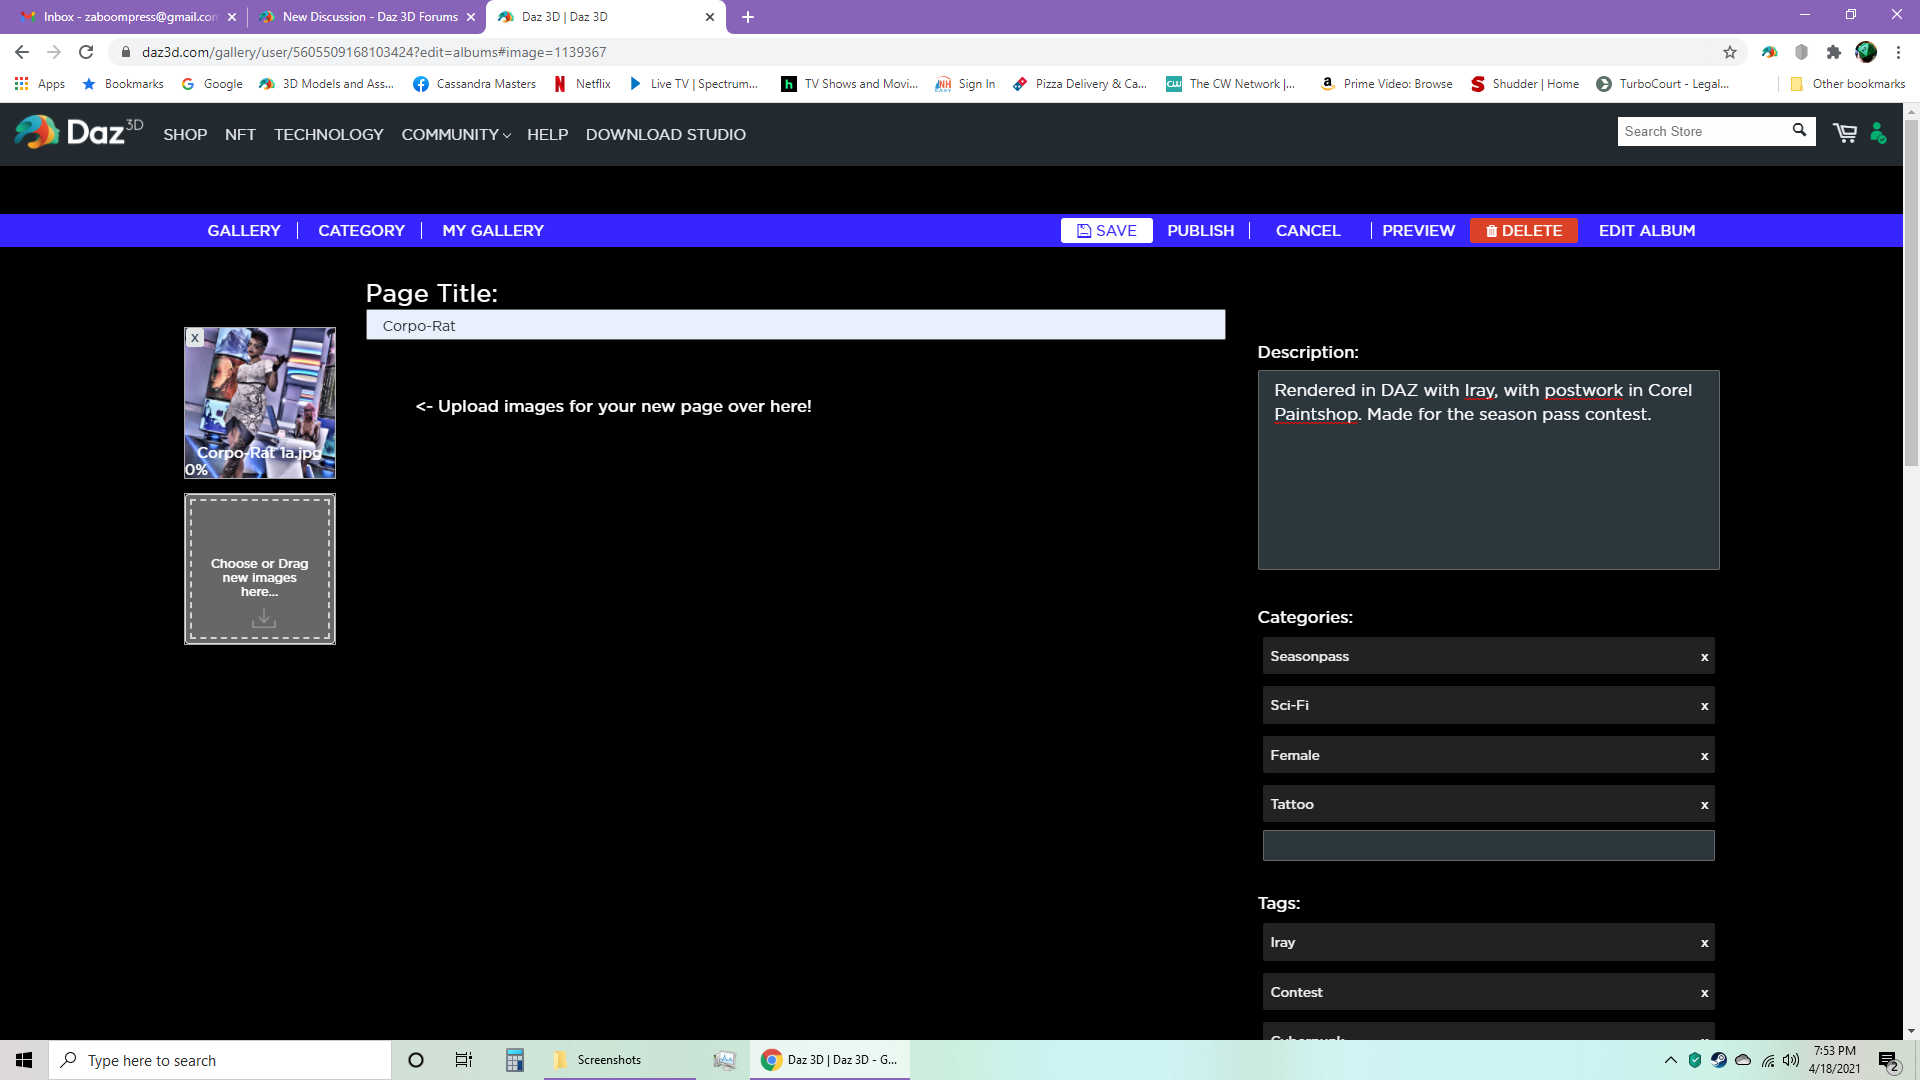
Task: Click the red DELETE button
Action: coord(1523,230)
